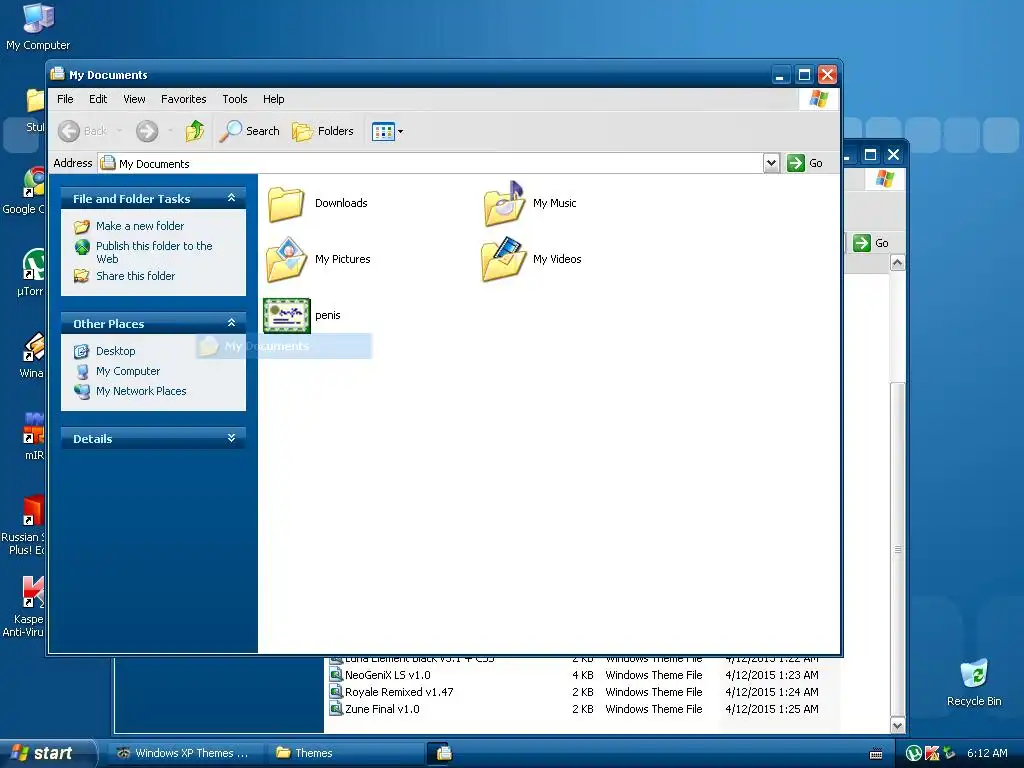The width and height of the screenshot is (1024, 768).
Task: Select the image file thumbnail below My Pictures
Action: point(286,315)
